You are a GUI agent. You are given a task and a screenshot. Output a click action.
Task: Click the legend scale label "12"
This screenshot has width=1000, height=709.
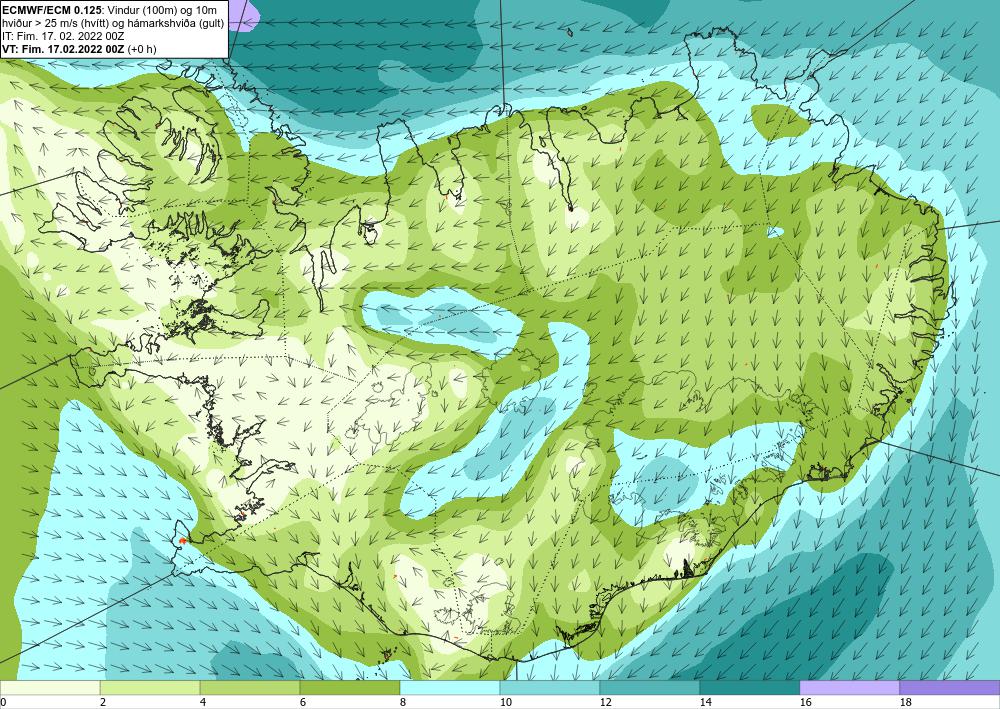coord(606,703)
